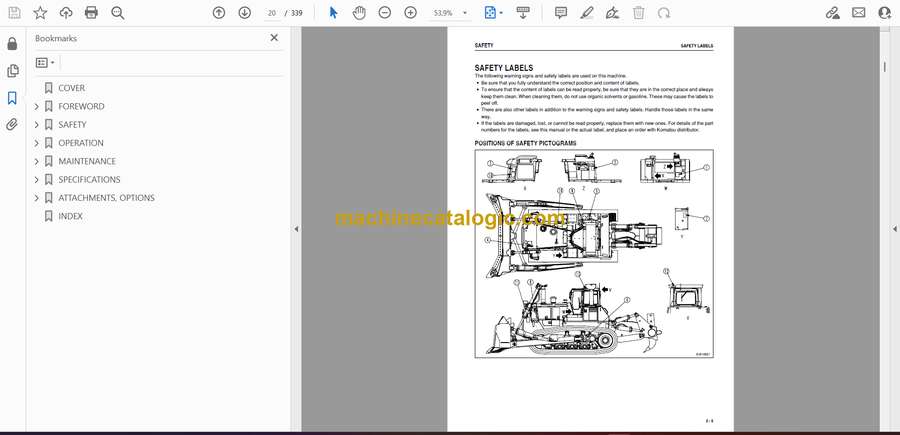This screenshot has width=900, height=435.
Task: Activate the selection arrow tool
Action: pyautogui.click(x=333, y=13)
